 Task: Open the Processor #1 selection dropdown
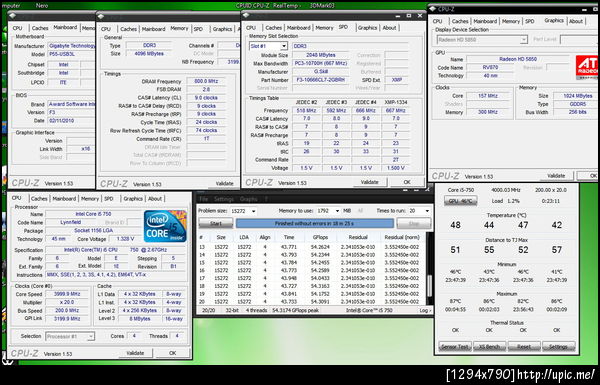pos(91,336)
